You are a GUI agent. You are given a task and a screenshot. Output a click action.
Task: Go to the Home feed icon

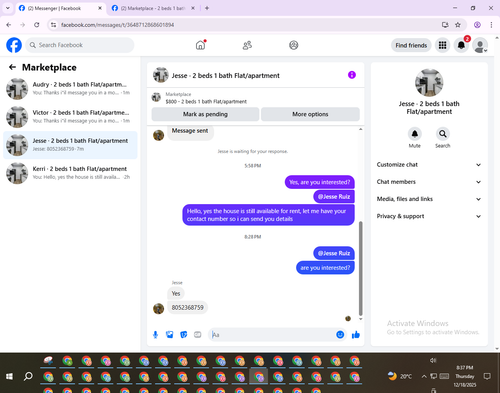tap(200, 45)
